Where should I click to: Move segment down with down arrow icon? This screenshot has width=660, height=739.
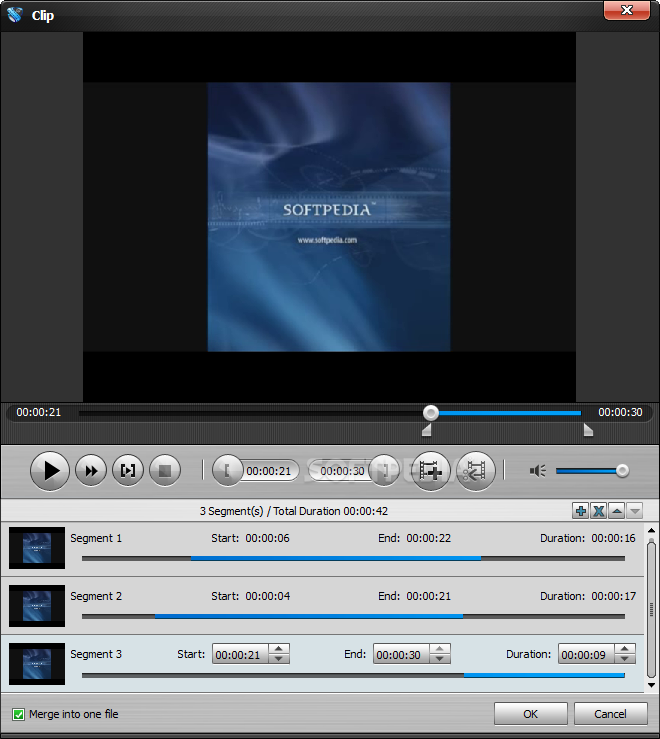coord(635,511)
